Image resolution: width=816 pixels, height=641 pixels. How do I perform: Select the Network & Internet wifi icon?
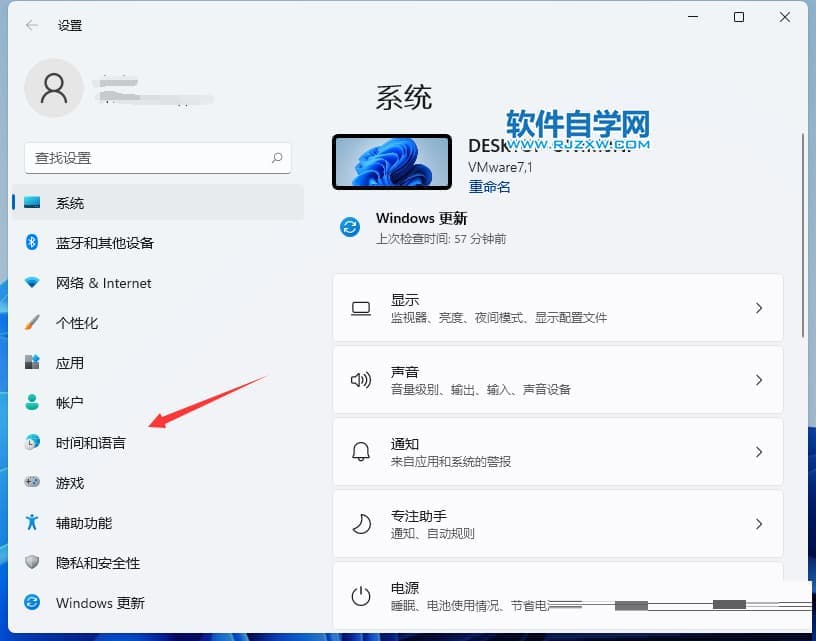tap(32, 283)
